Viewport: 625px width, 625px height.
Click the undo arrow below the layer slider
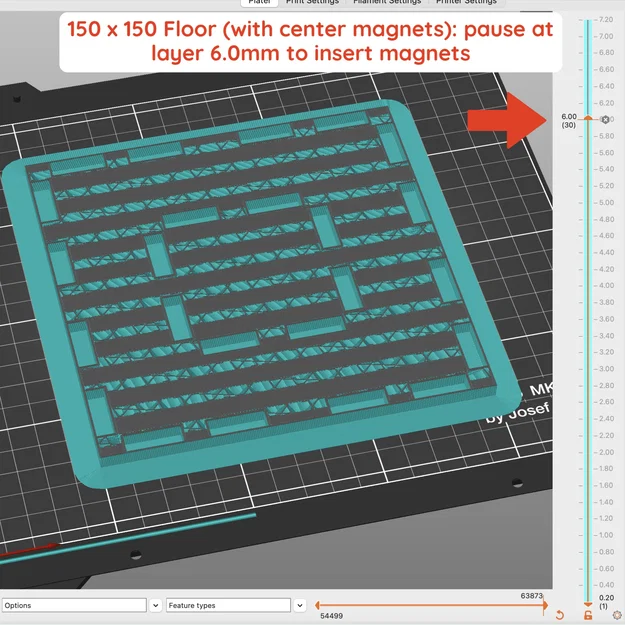pos(560,615)
